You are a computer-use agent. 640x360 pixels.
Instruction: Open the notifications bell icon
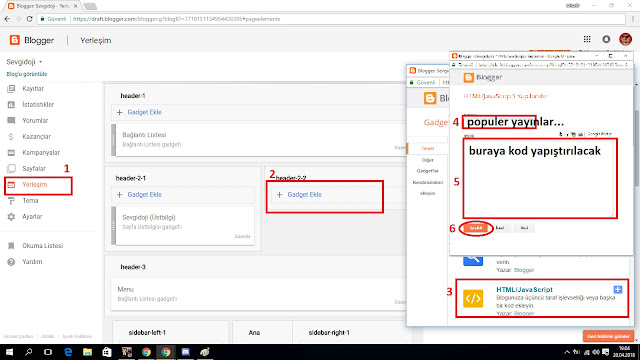[606, 39]
